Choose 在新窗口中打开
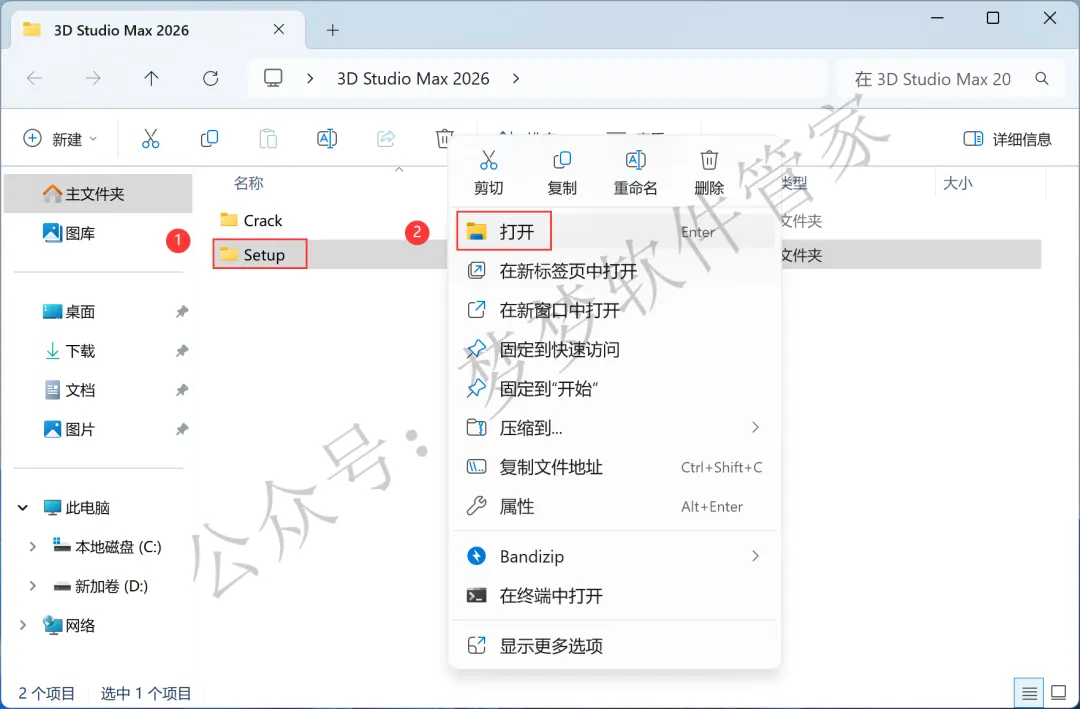The image size is (1080, 709). click(x=613, y=310)
